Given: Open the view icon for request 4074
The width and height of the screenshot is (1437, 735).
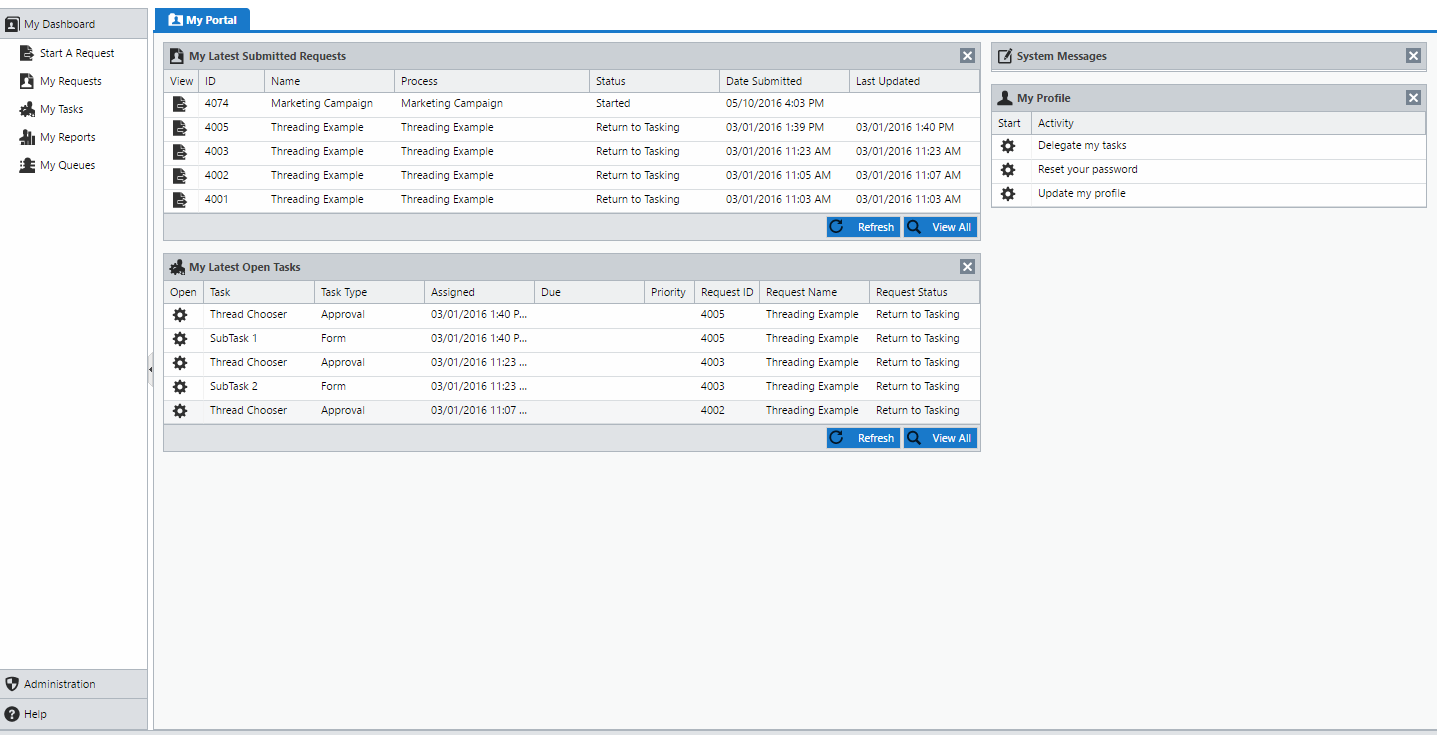Looking at the screenshot, I should click(x=180, y=104).
